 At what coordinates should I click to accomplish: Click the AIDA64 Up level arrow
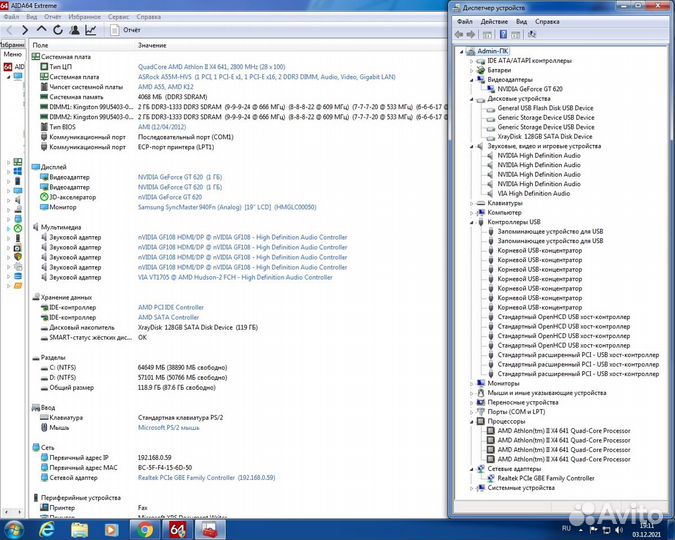41,29
